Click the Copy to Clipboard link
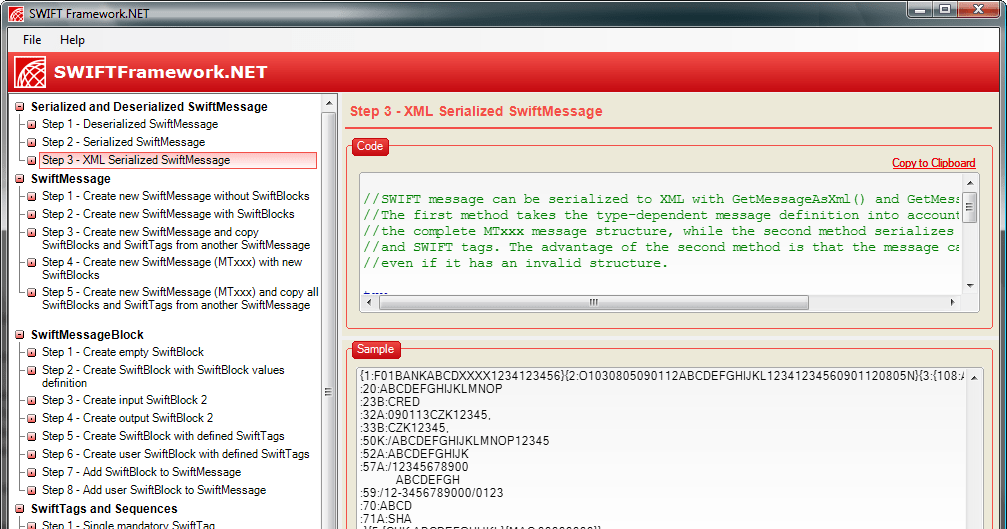The height and width of the screenshot is (529, 1007). click(934, 163)
